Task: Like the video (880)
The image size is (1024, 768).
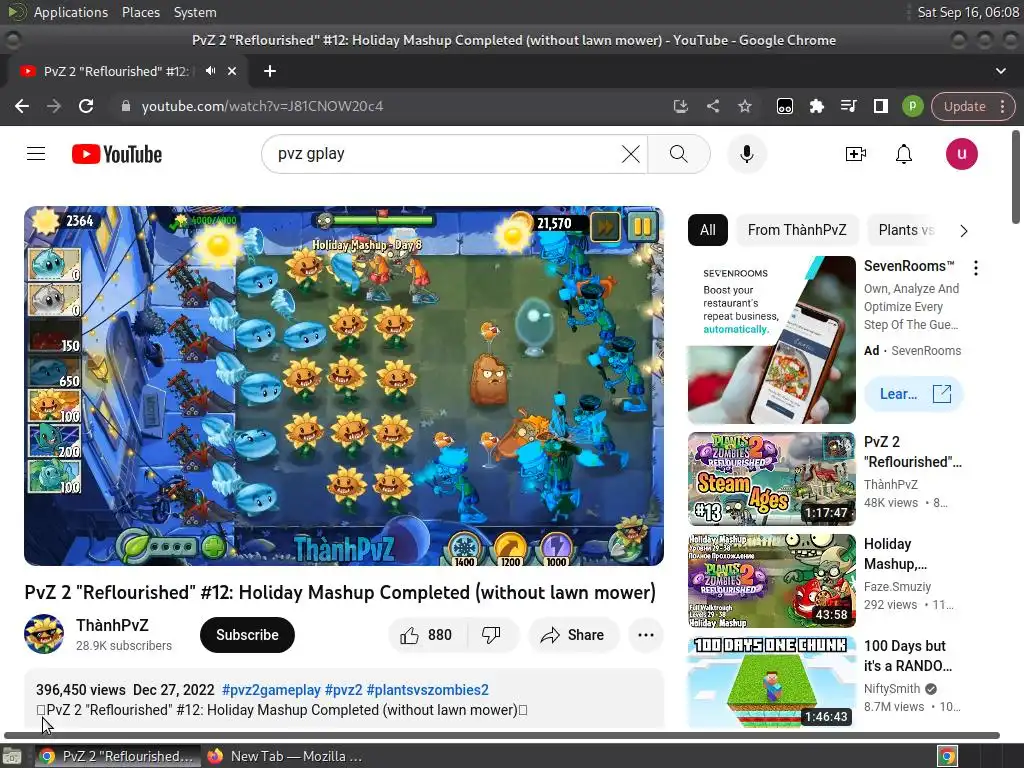Action: coord(427,635)
